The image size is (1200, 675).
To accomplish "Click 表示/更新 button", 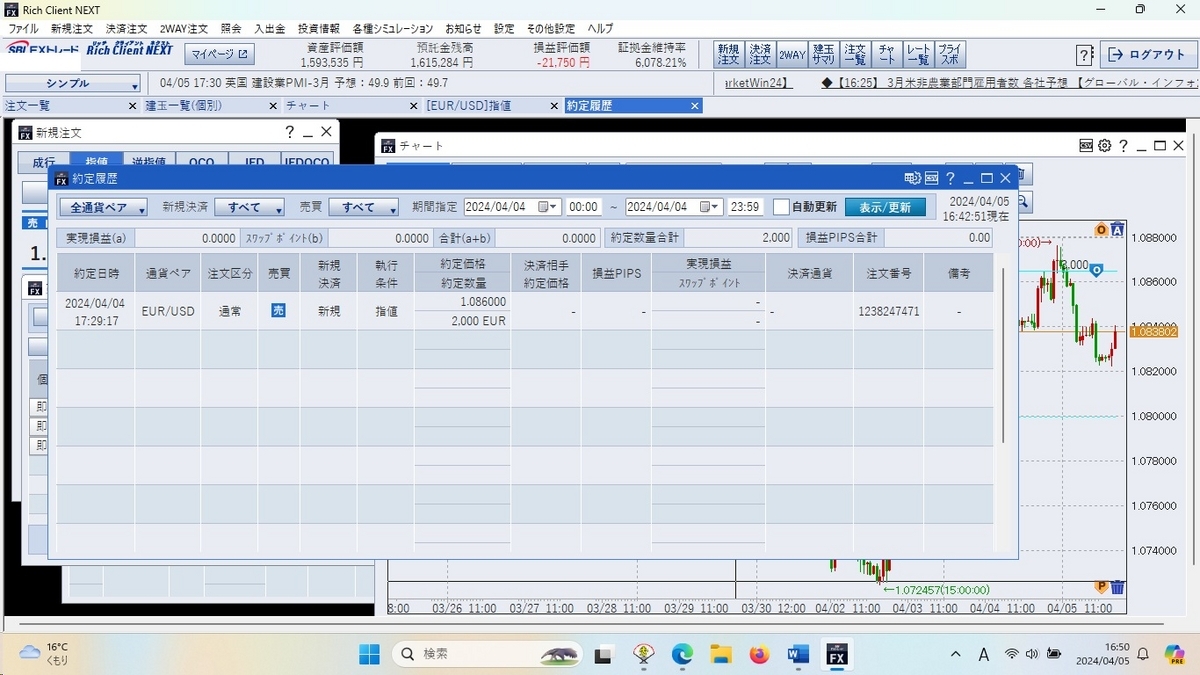I will [886, 207].
